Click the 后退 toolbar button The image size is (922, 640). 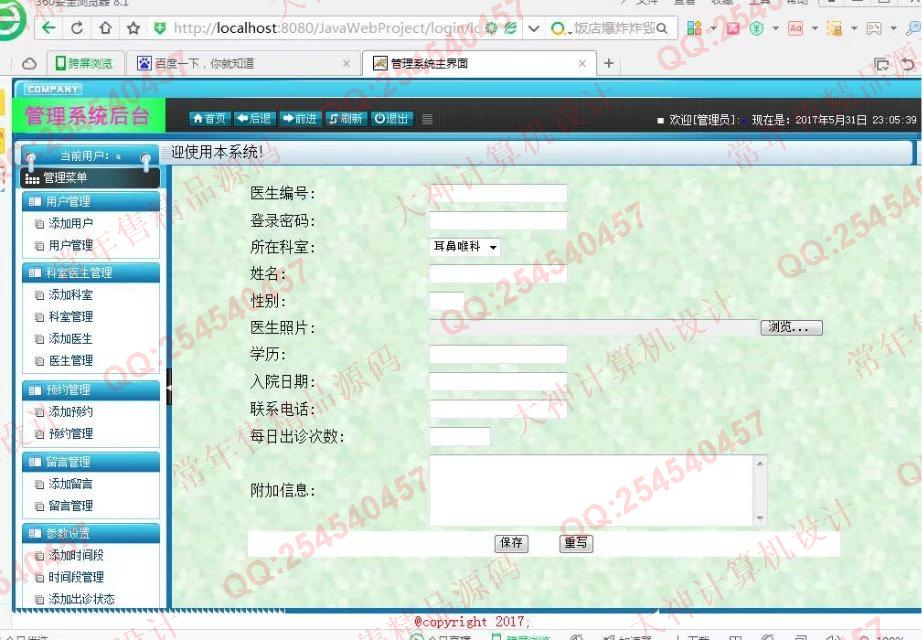(254, 119)
